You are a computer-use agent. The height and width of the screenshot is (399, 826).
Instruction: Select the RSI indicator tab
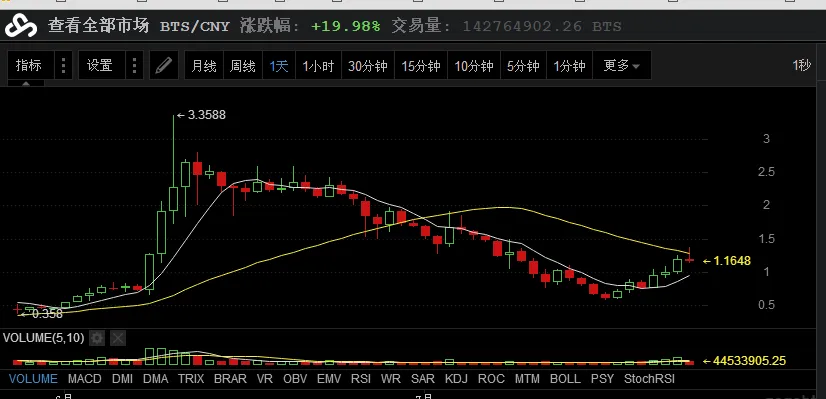pyautogui.click(x=361, y=378)
